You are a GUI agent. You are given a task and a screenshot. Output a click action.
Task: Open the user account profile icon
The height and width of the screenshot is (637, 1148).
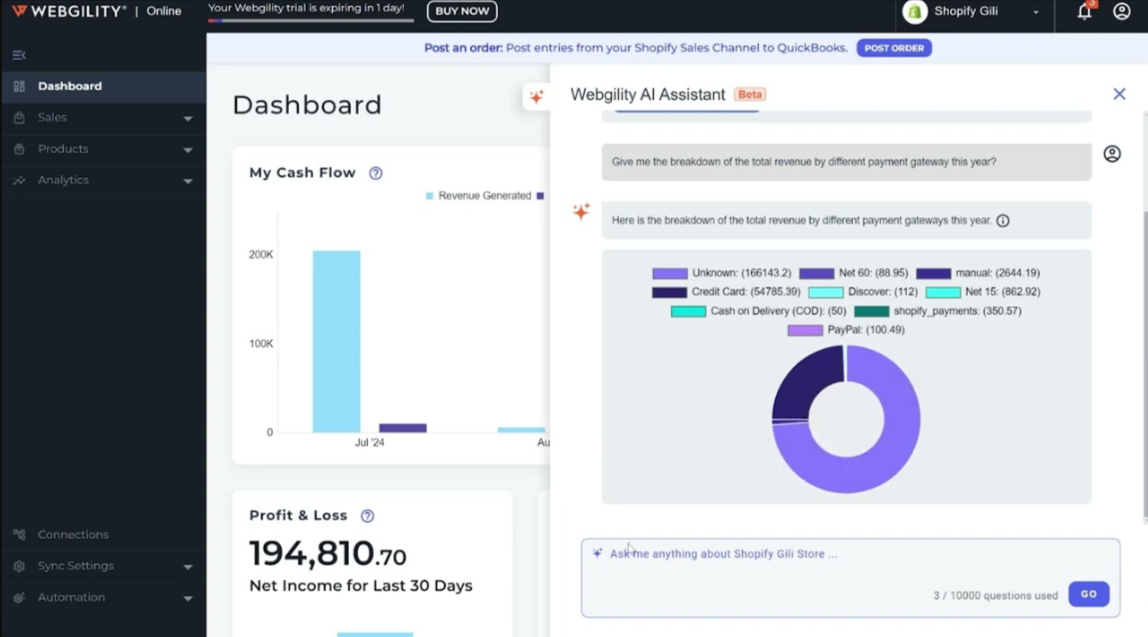tap(1122, 11)
